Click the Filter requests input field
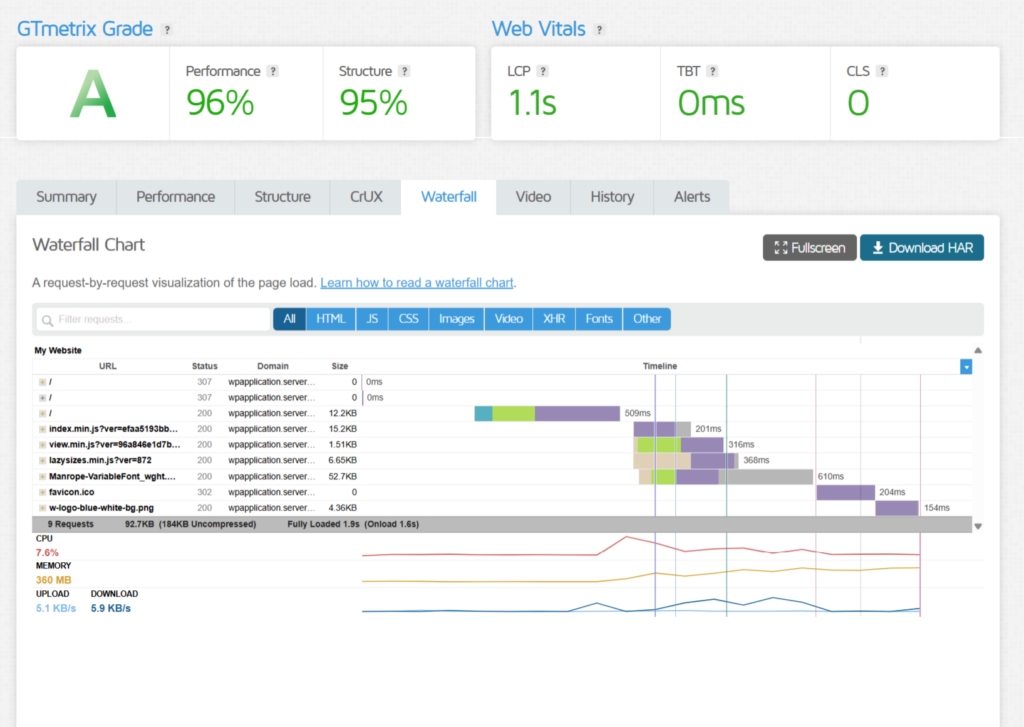The width and height of the screenshot is (1024, 727). click(x=153, y=319)
